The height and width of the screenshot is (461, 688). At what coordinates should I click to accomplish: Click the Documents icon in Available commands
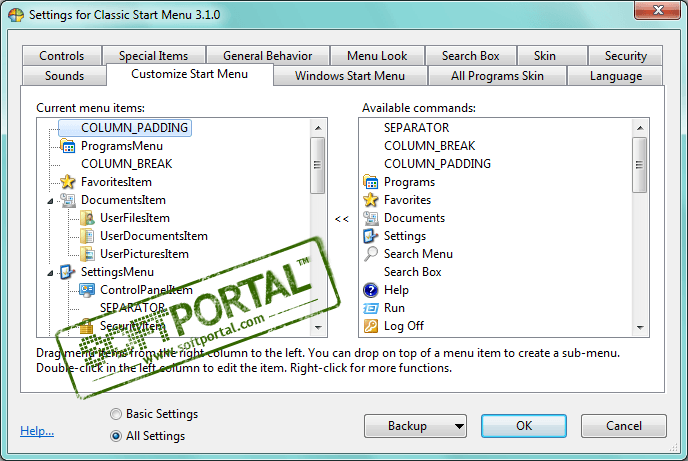pos(371,218)
